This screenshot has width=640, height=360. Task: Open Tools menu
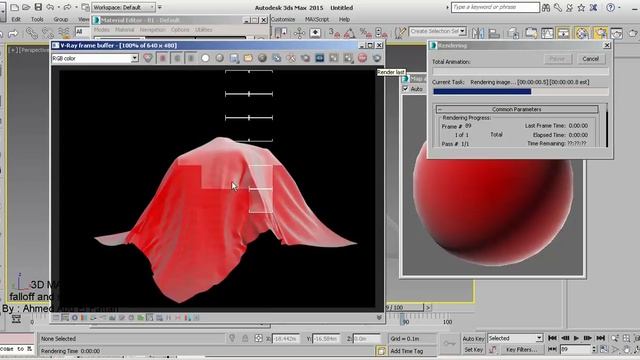coord(37,19)
